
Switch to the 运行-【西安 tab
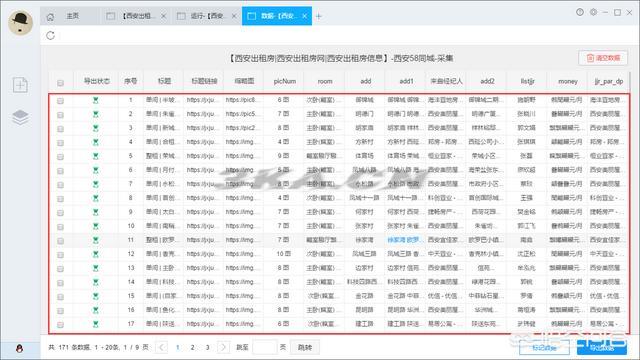pyautogui.click(x=206, y=16)
